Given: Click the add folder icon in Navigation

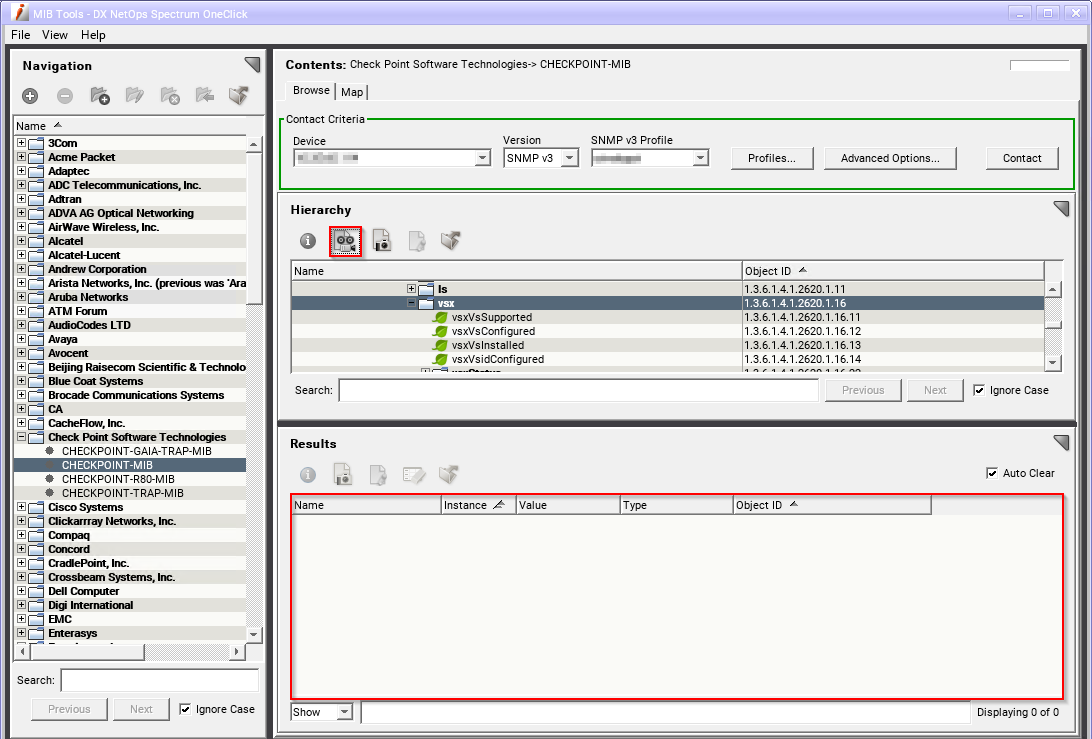Looking at the screenshot, I should point(100,96).
